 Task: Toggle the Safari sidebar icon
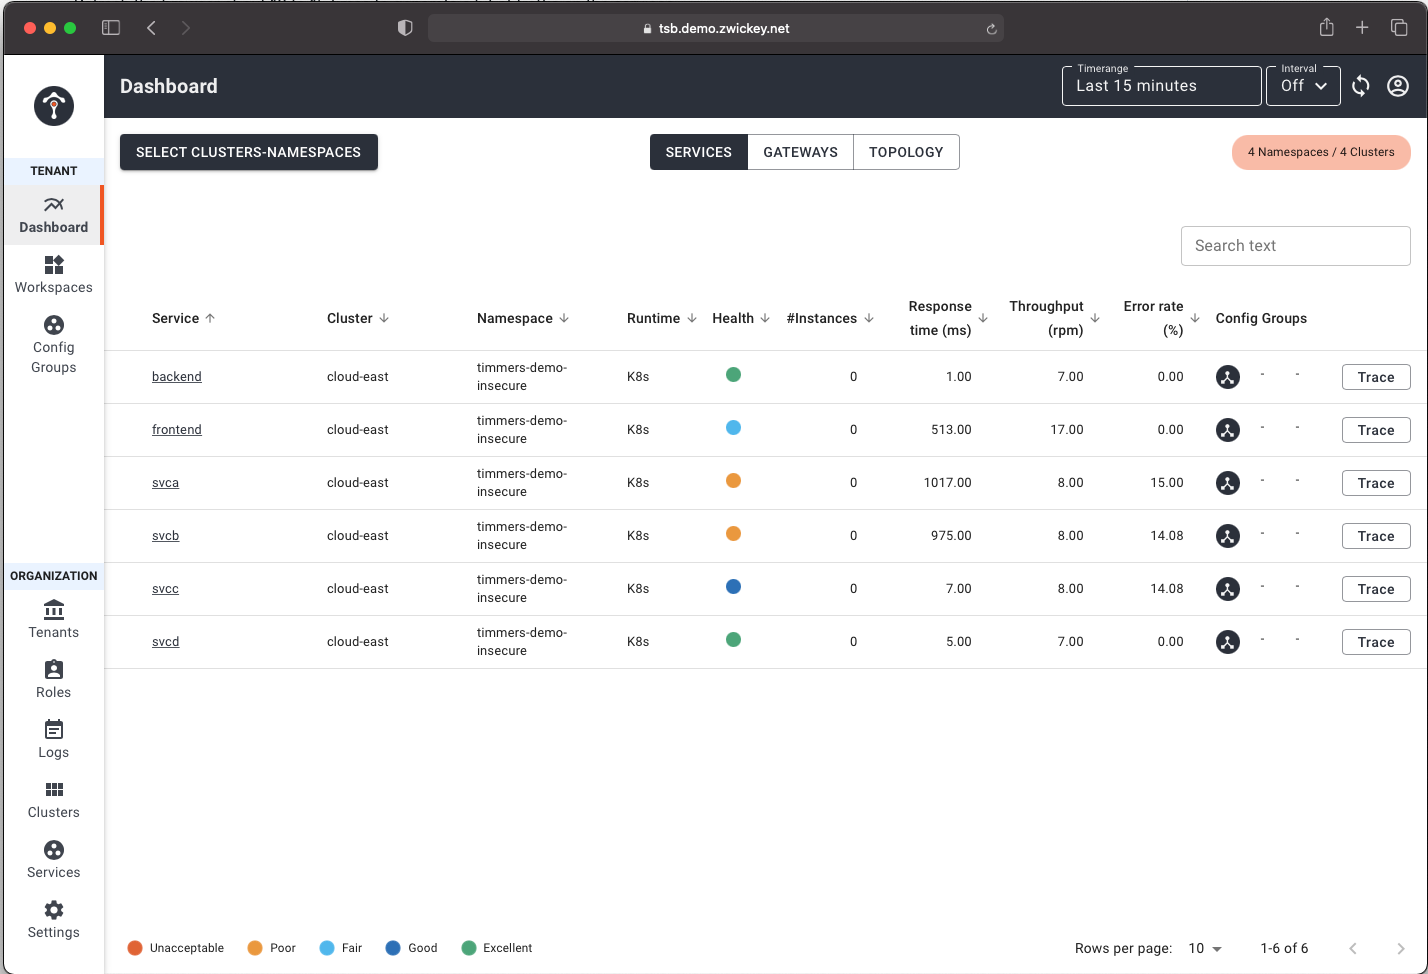pos(111,28)
